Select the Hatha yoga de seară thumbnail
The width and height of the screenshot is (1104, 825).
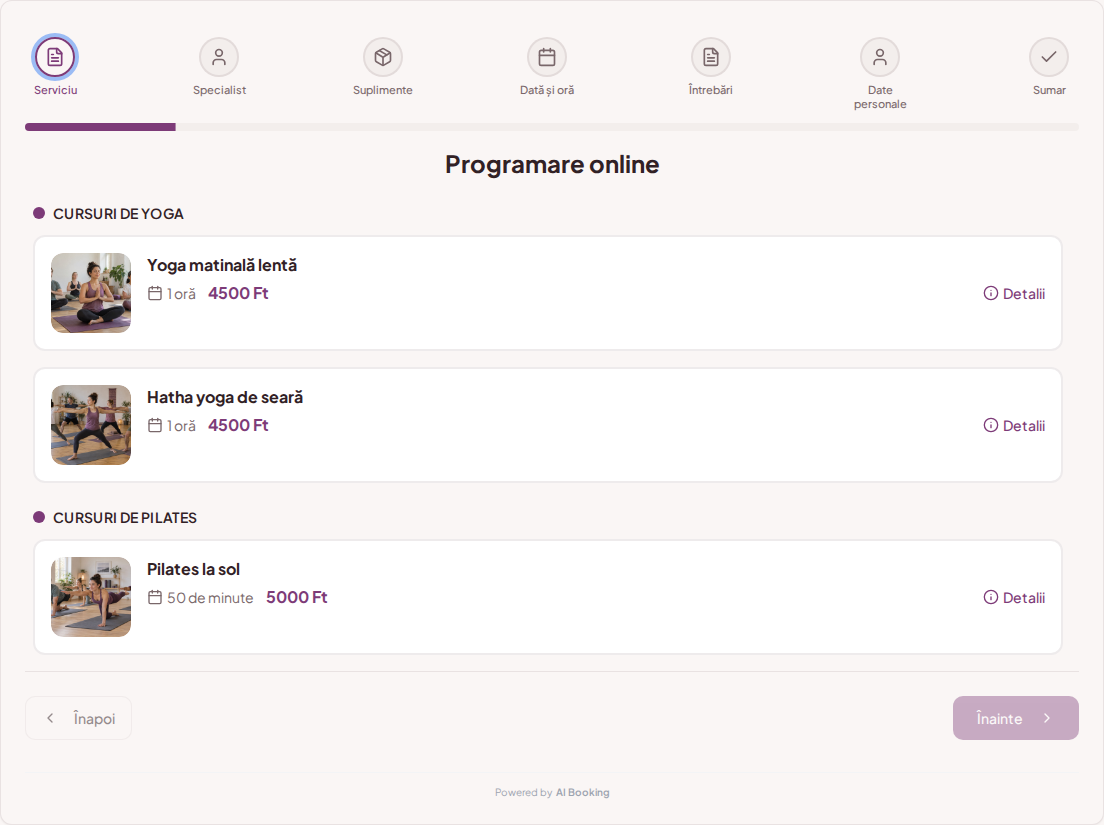(91, 425)
